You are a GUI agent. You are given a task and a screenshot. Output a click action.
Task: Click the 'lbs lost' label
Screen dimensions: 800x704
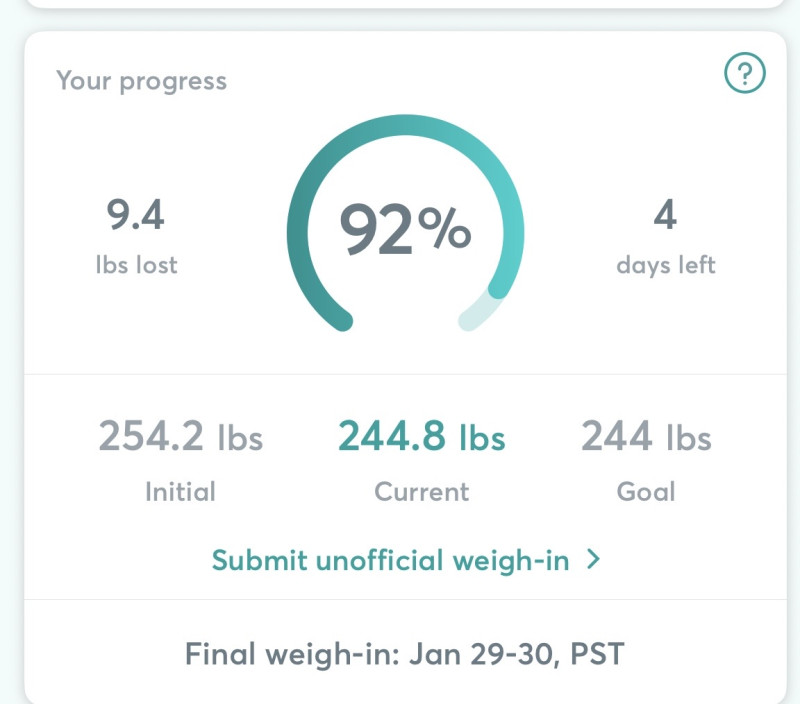click(136, 265)
